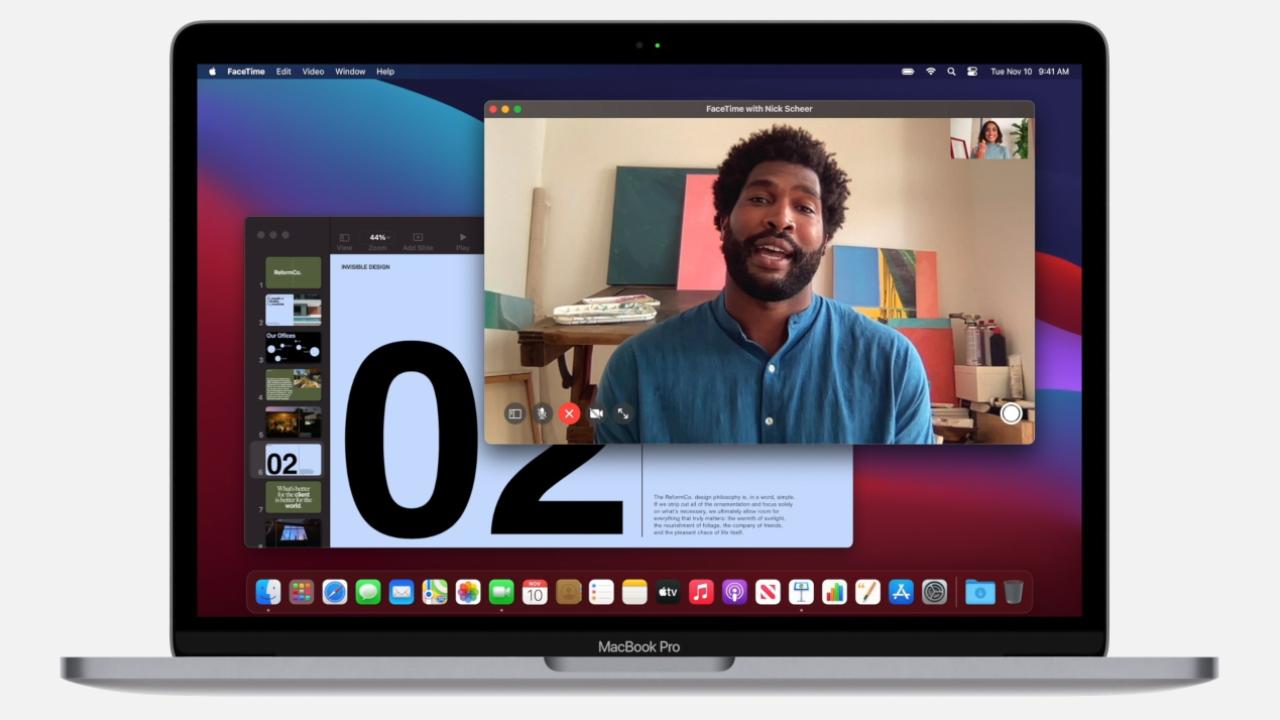Open the Wi-Fi status menu
1280x720 pixels.
click(x=931, y=72)
